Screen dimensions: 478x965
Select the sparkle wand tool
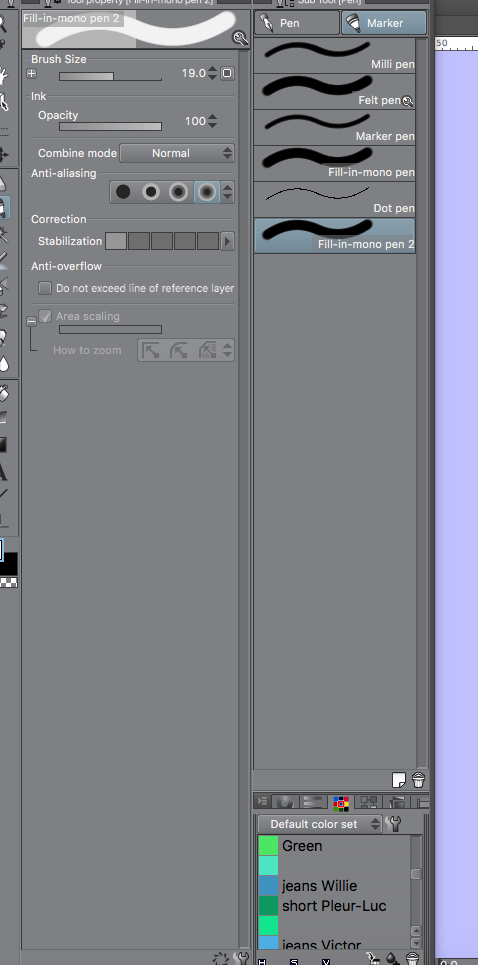(3, 234)
